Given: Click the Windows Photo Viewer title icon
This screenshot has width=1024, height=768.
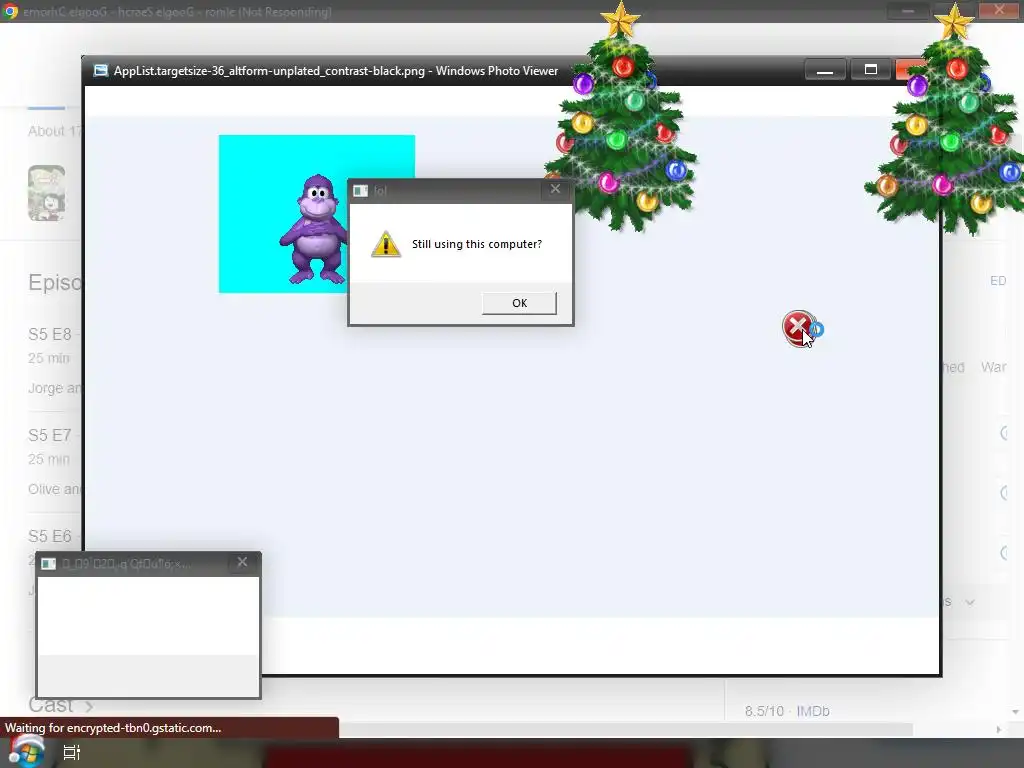Looking at the screenshot, I should click(101, 71).
